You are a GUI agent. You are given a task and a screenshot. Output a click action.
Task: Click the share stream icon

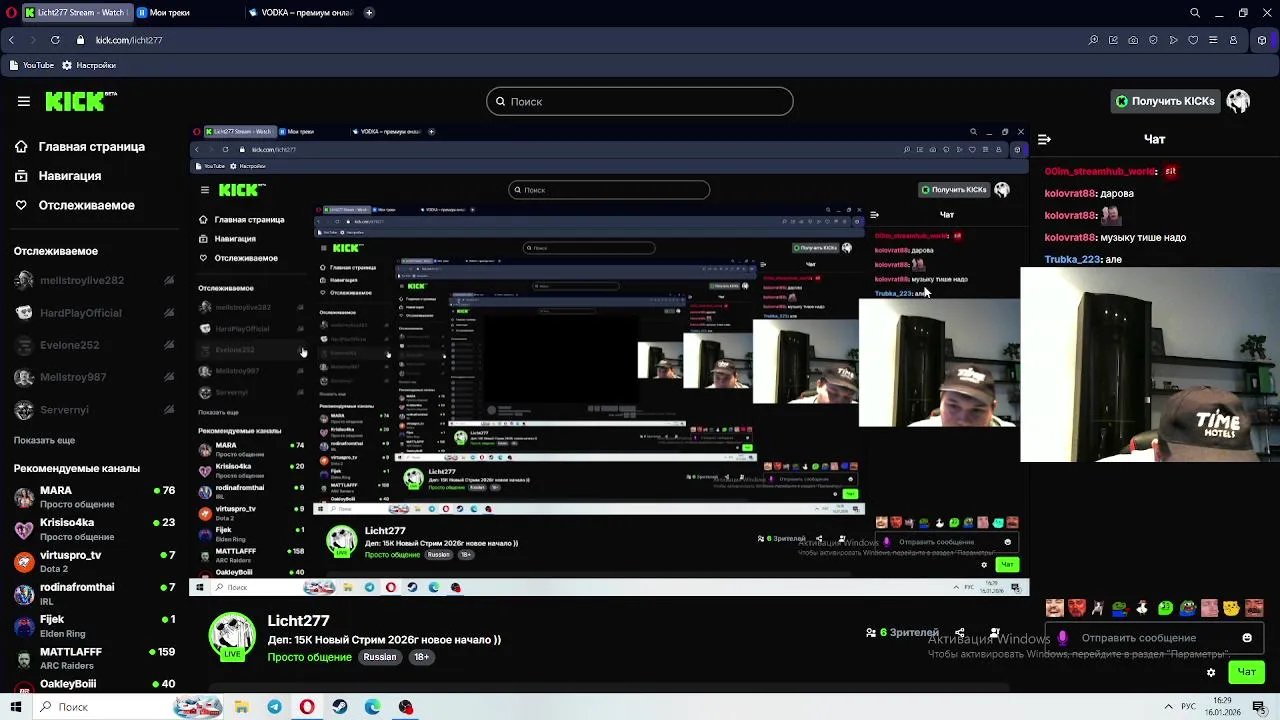960,633
